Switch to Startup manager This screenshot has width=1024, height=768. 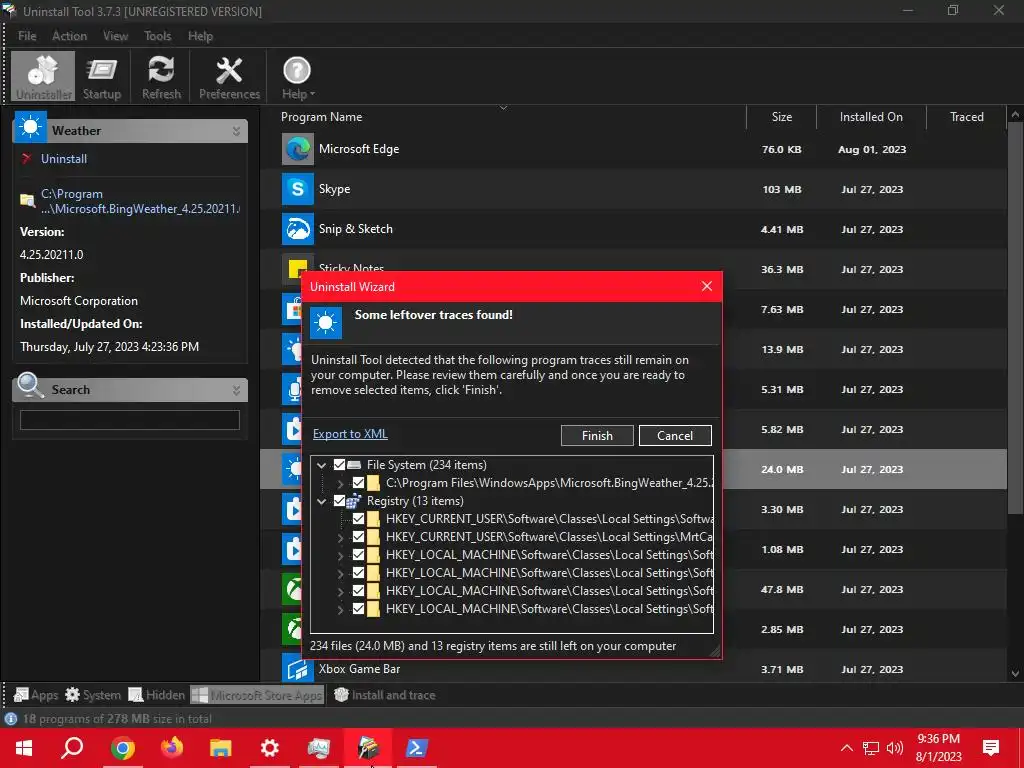pos(102,77)
